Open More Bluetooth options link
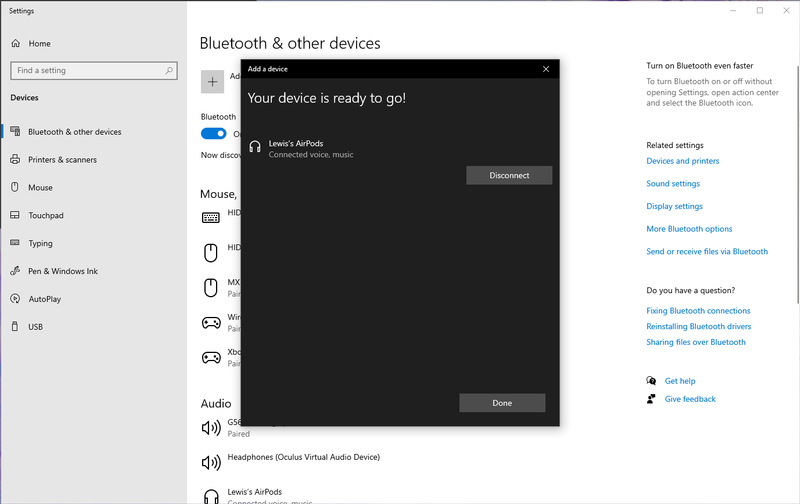The width and height of the screenshot is (800, 504). pos(689,229)
